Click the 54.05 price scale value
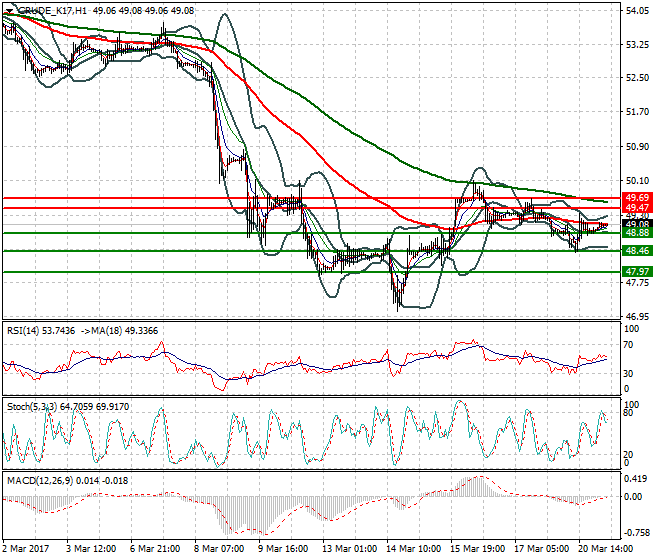The width and height of the screenshot is (660, 560). [x=637, y=11]
